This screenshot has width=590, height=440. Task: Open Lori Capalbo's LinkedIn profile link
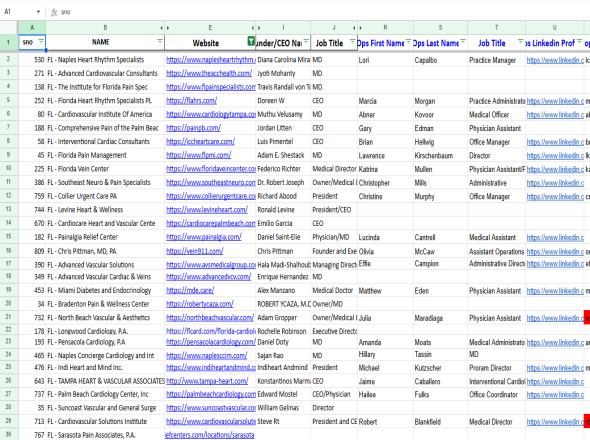(x=555, y=60)
